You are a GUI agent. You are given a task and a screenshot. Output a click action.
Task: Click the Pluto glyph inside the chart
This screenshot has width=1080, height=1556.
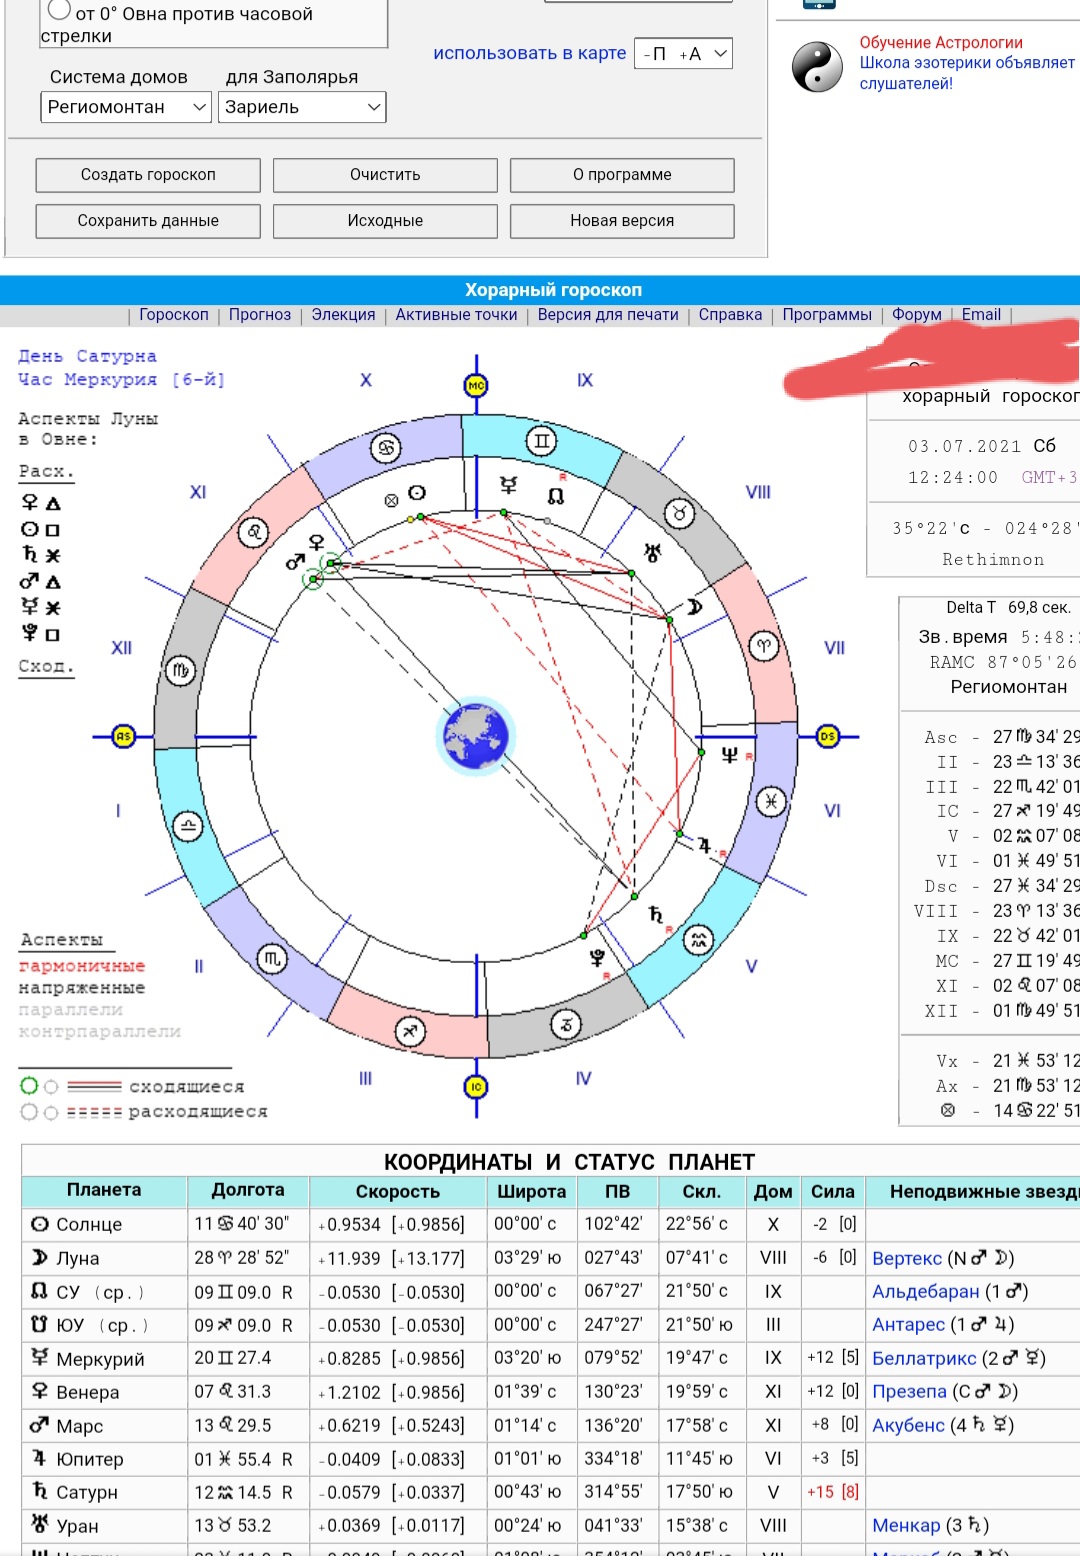597,958
